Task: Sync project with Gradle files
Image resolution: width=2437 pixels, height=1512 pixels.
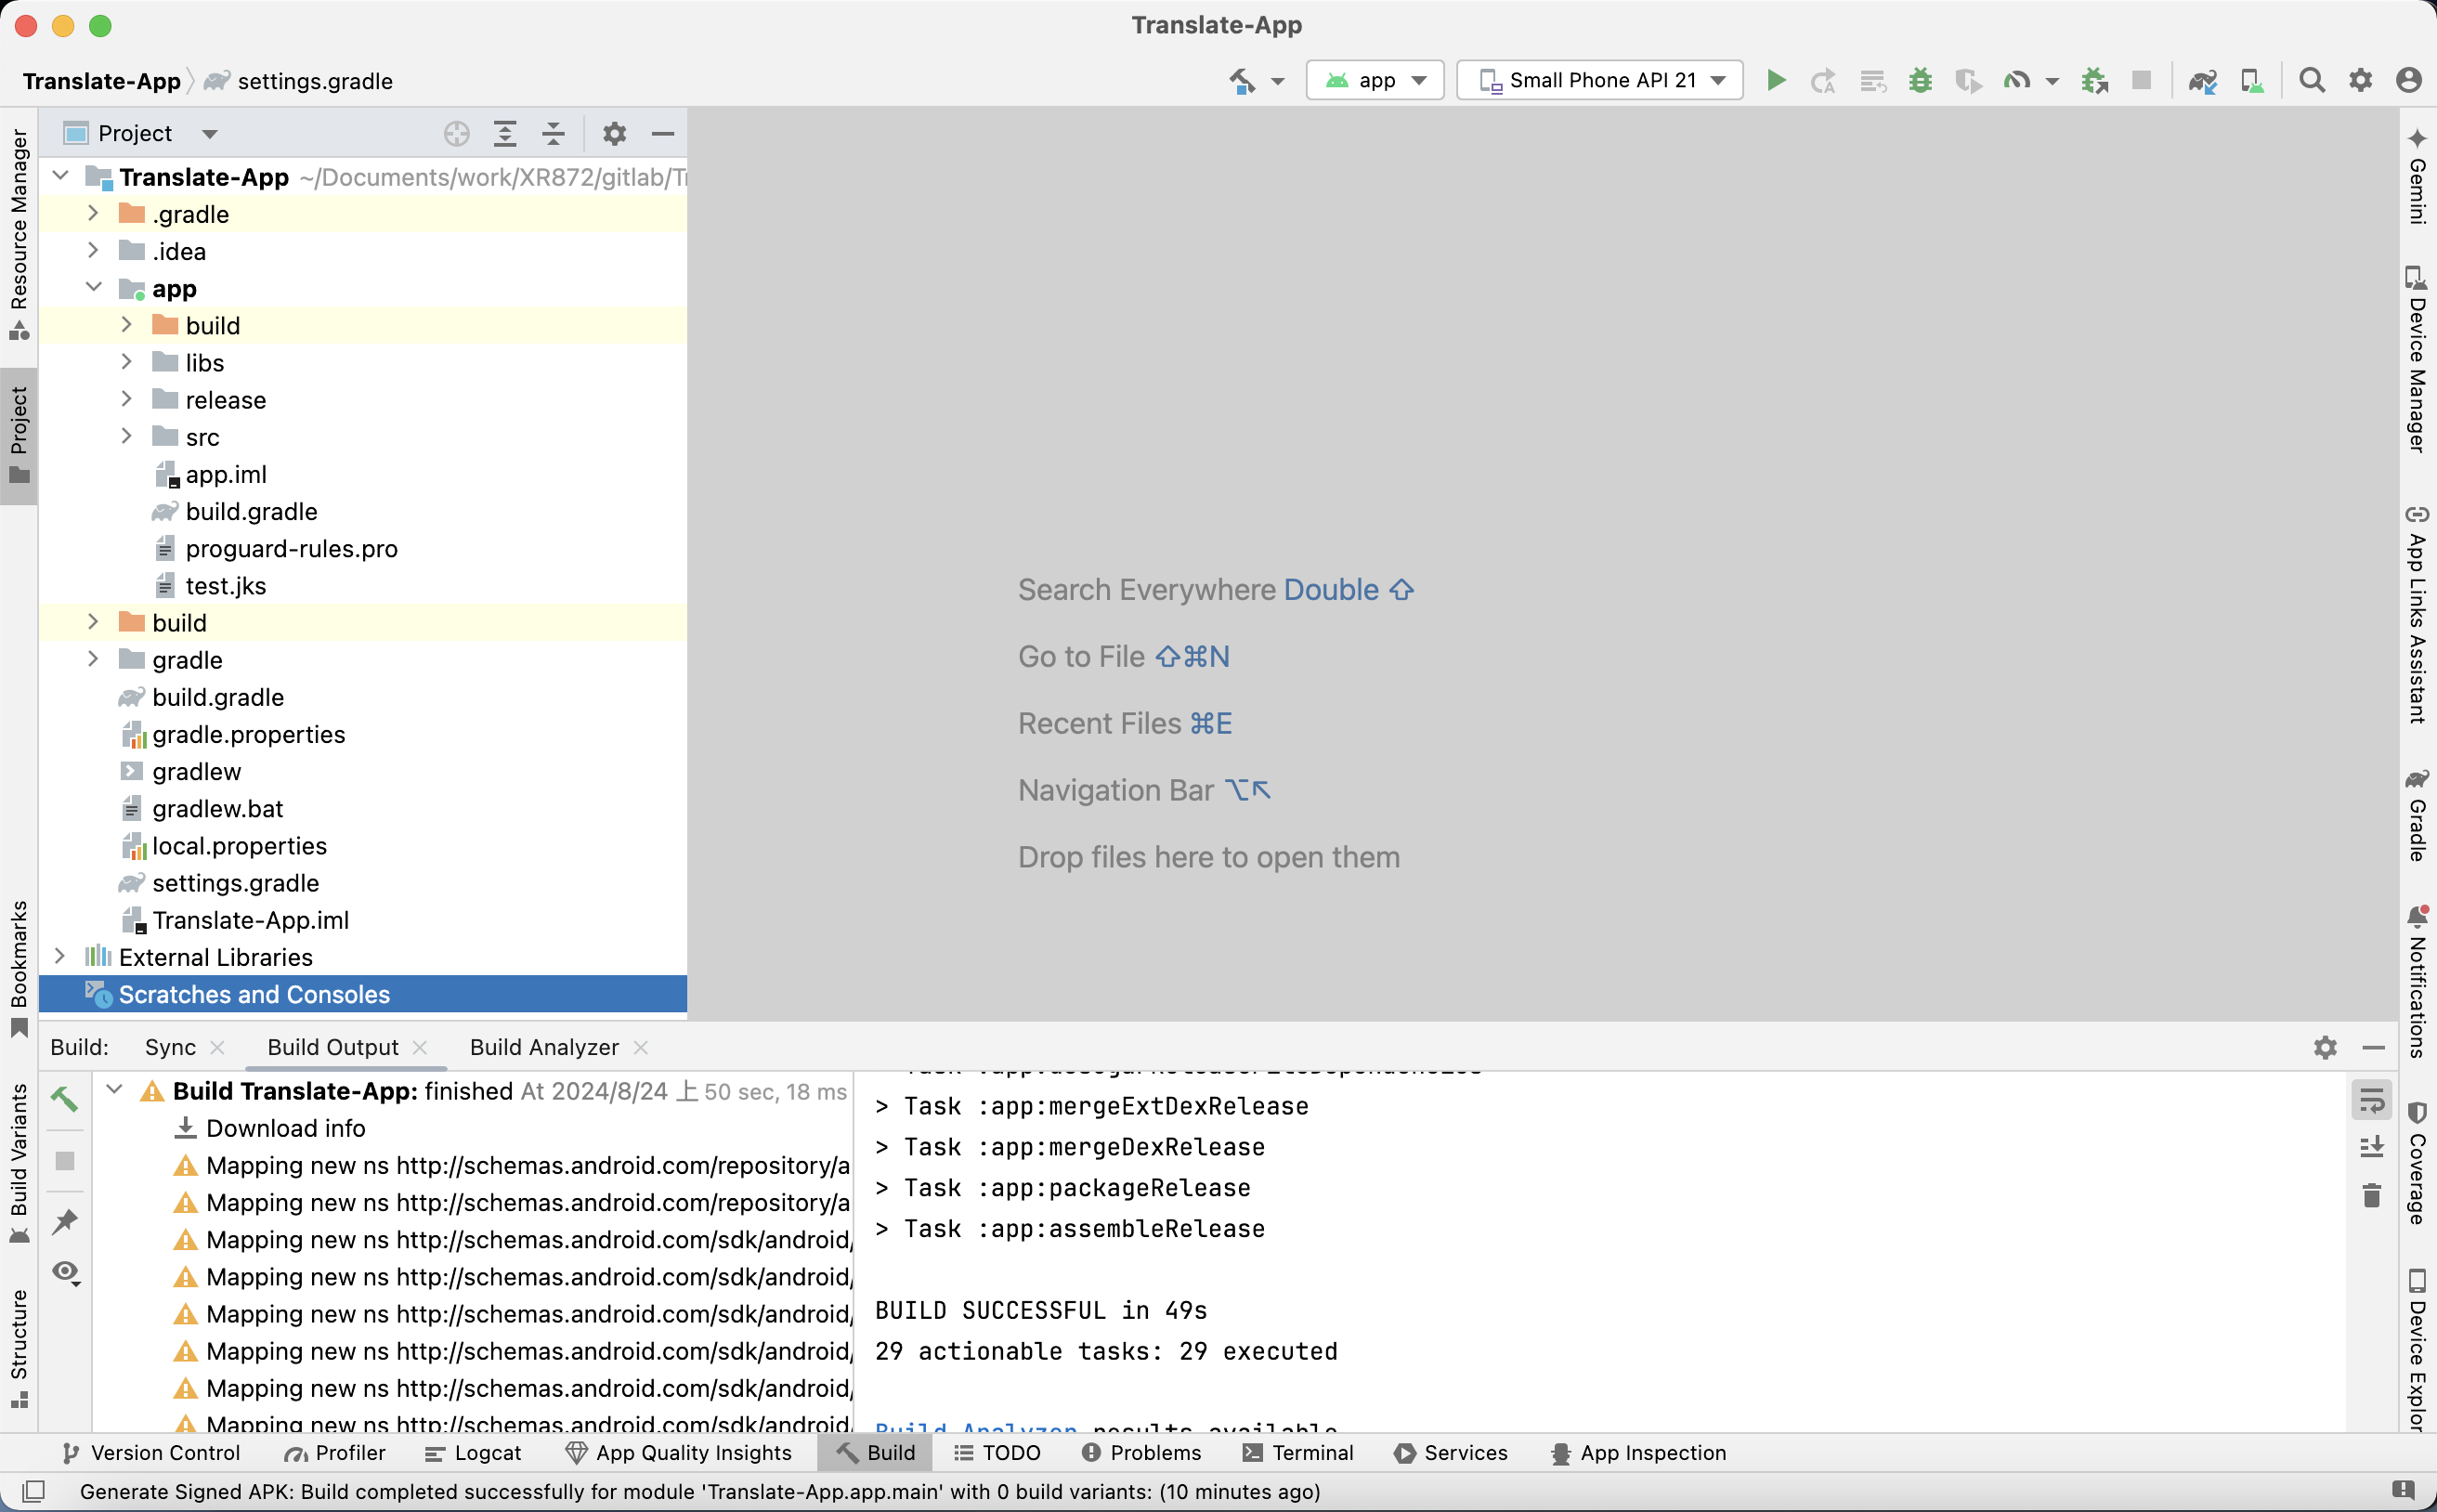Action: click(2203, 80)
